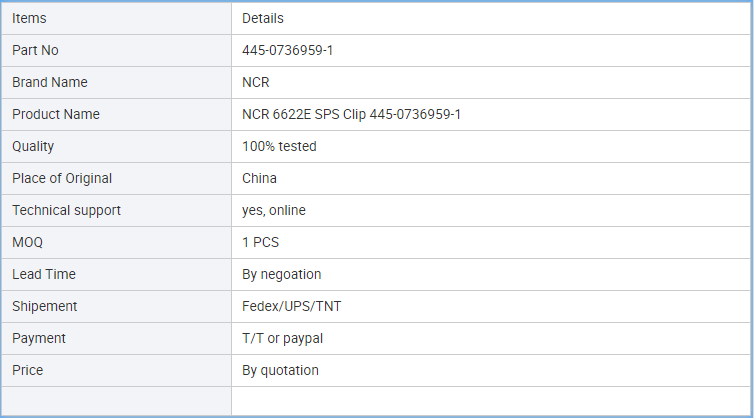Click the Details header cell
754x418 pixels.
click(490, 18)
